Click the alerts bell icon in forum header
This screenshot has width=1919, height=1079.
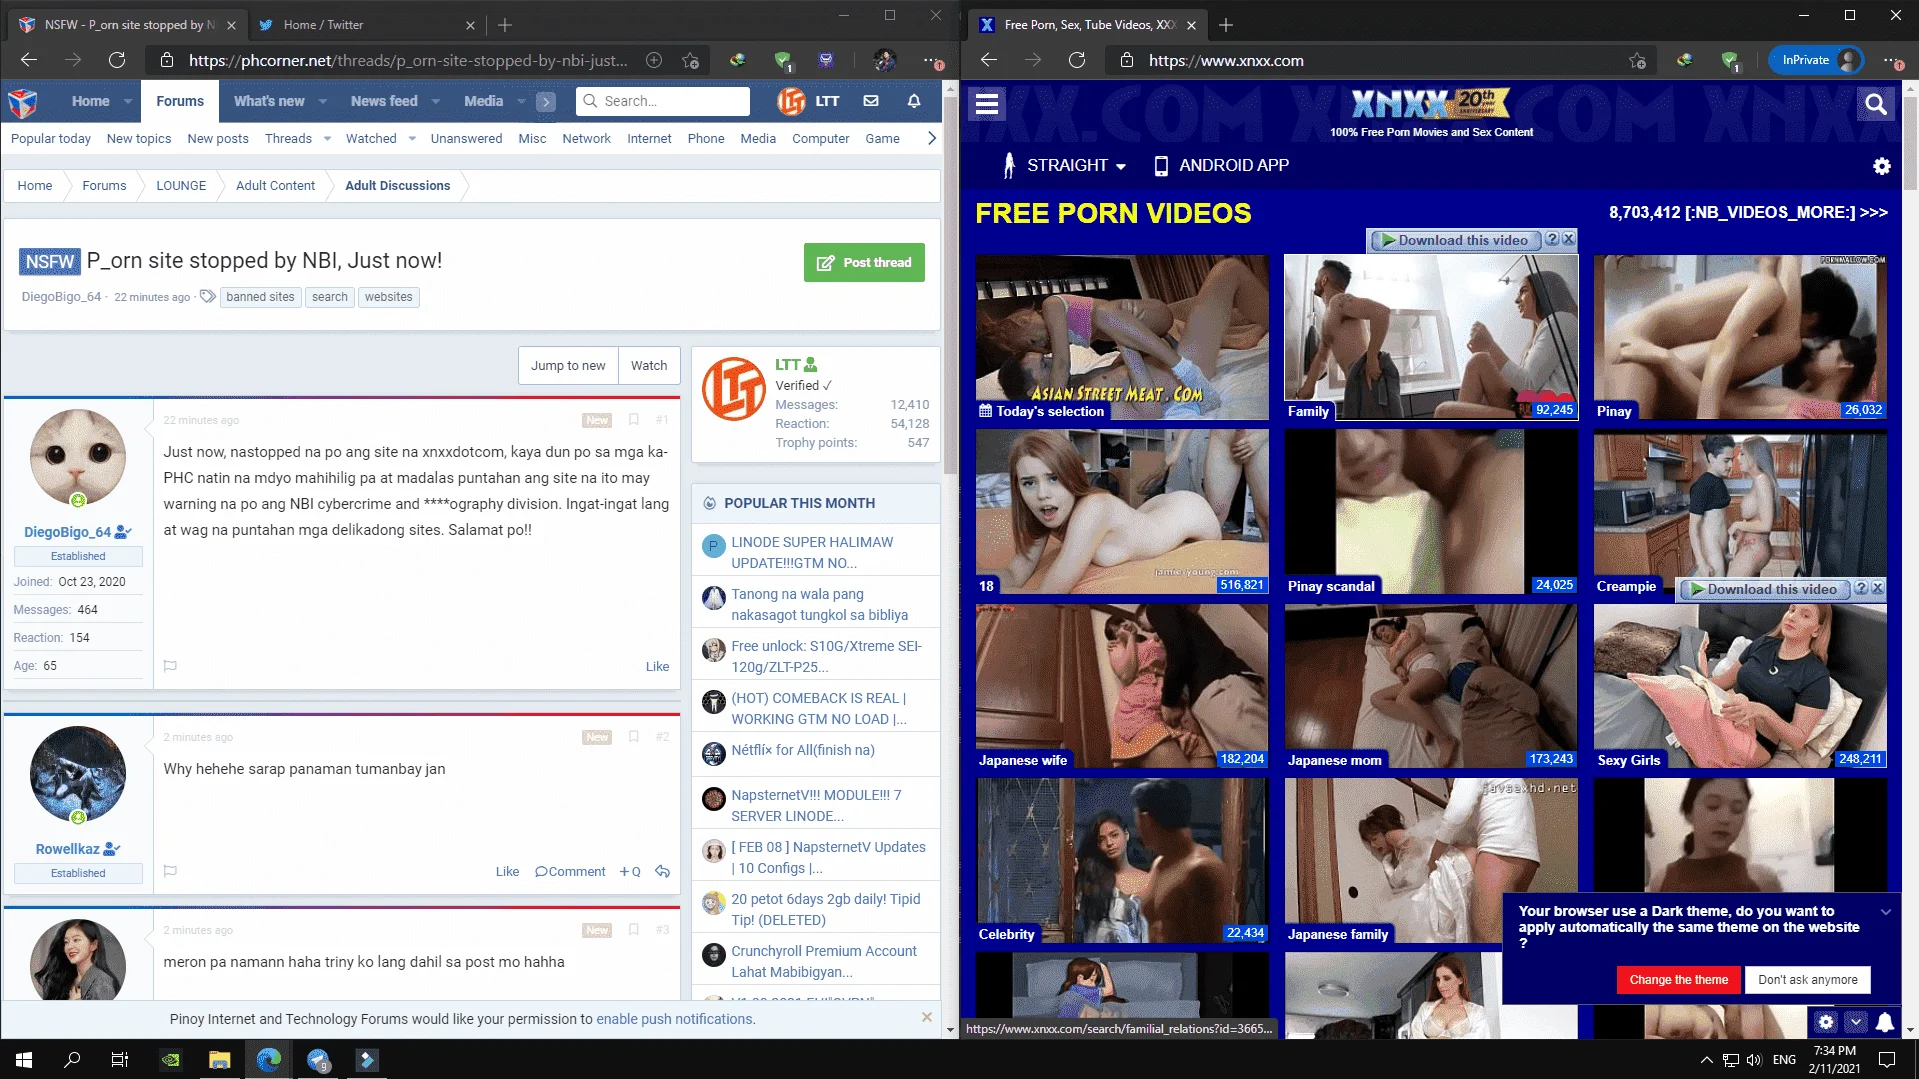pyautogui.click(x=914, y=101)
